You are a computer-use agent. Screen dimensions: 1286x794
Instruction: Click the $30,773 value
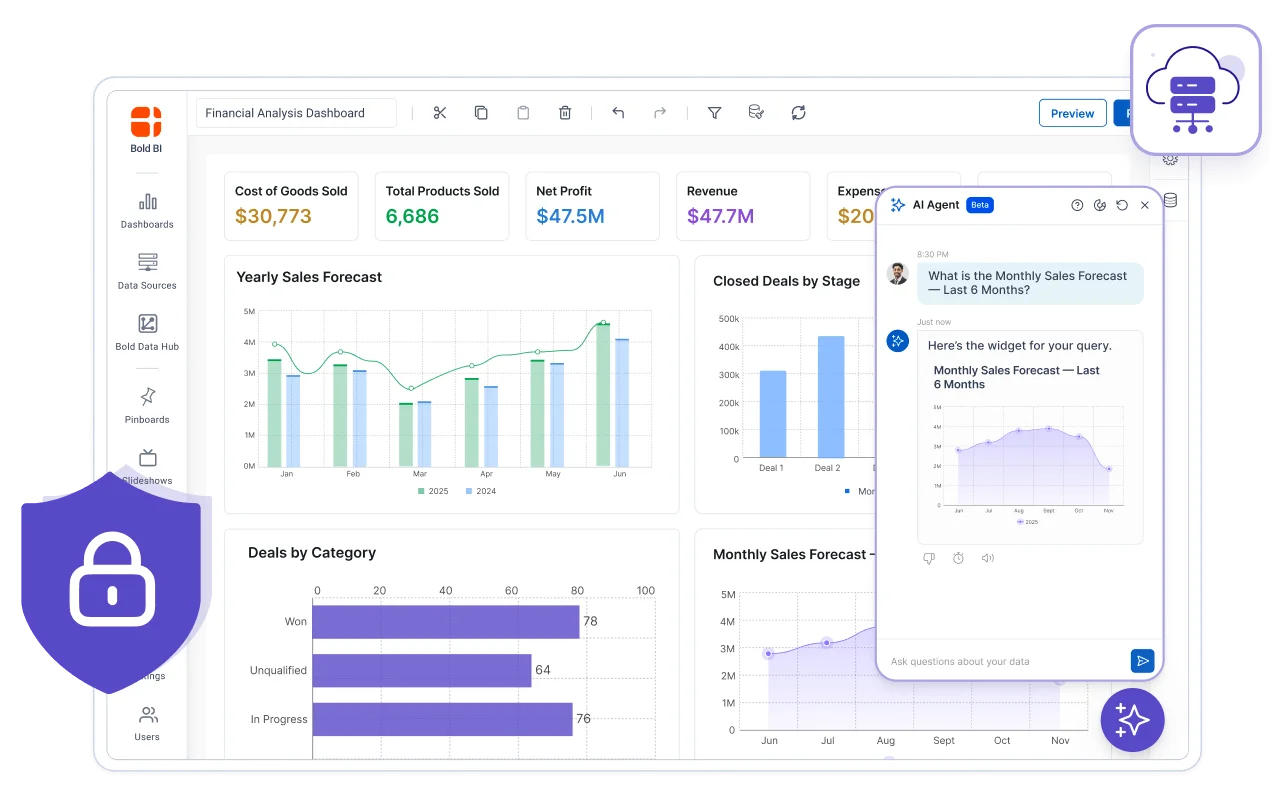click(273, 216)
